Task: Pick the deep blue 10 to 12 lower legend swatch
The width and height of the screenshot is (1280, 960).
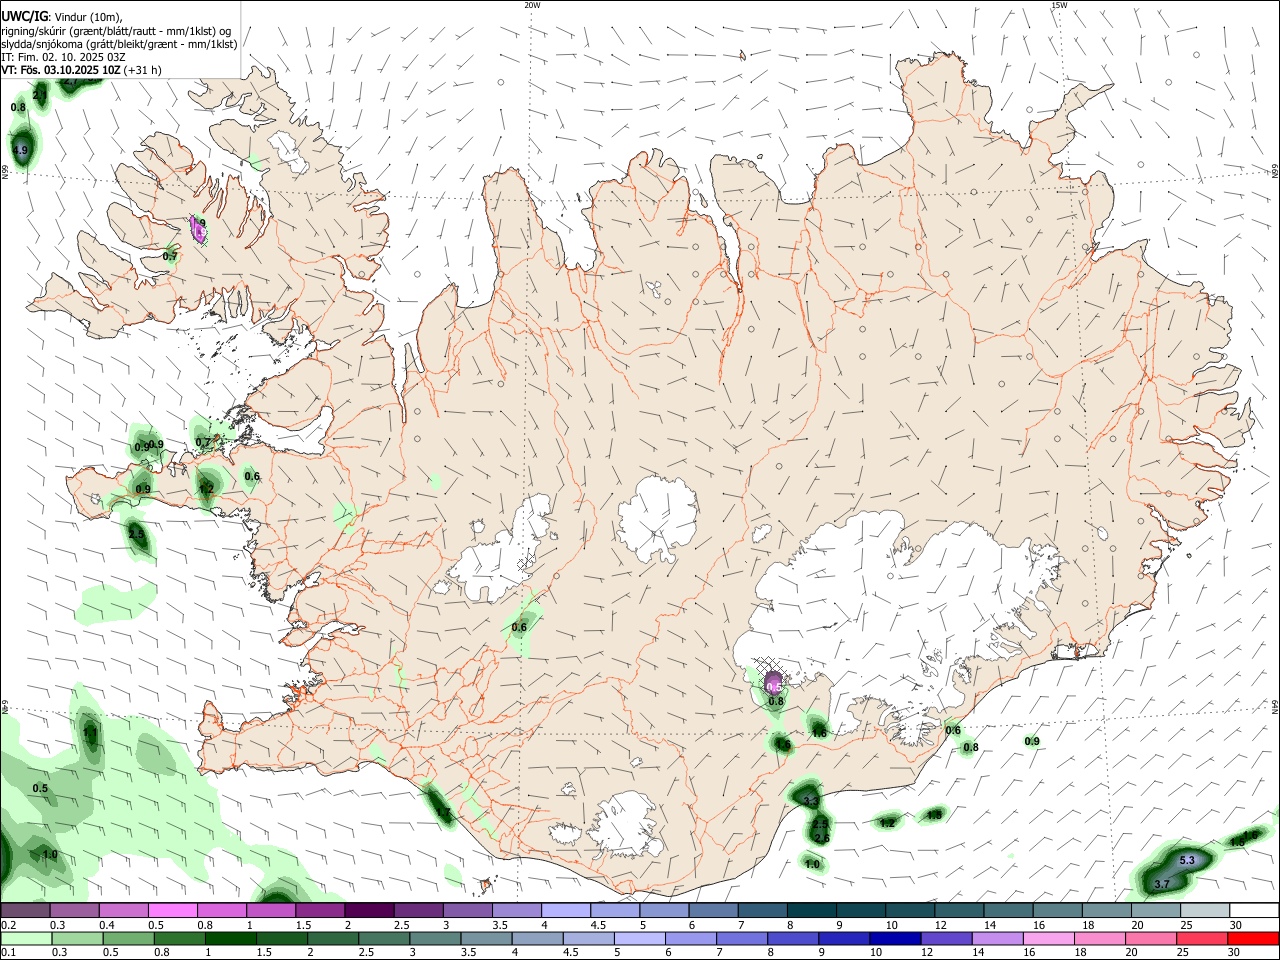Action: point(895,939)
